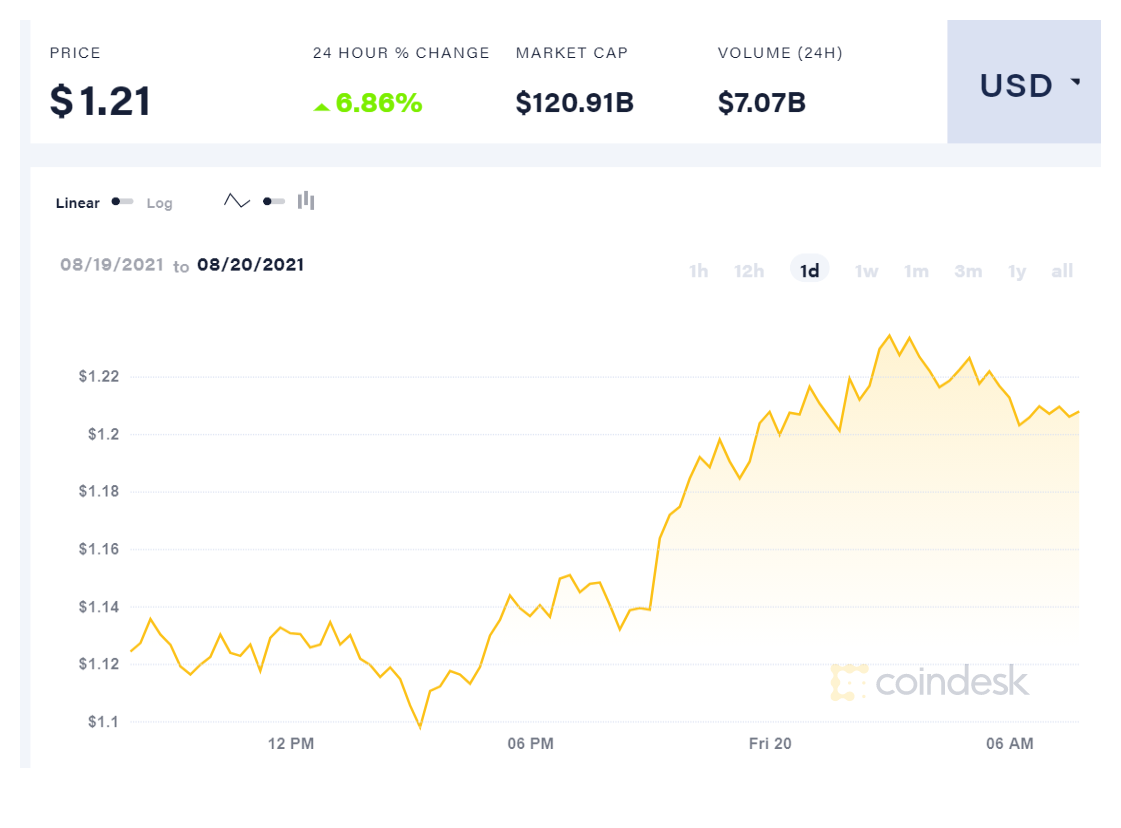Click the start date 08/19/2021
This screenshot has width=1121, height=828.
[x=112, y=265]
